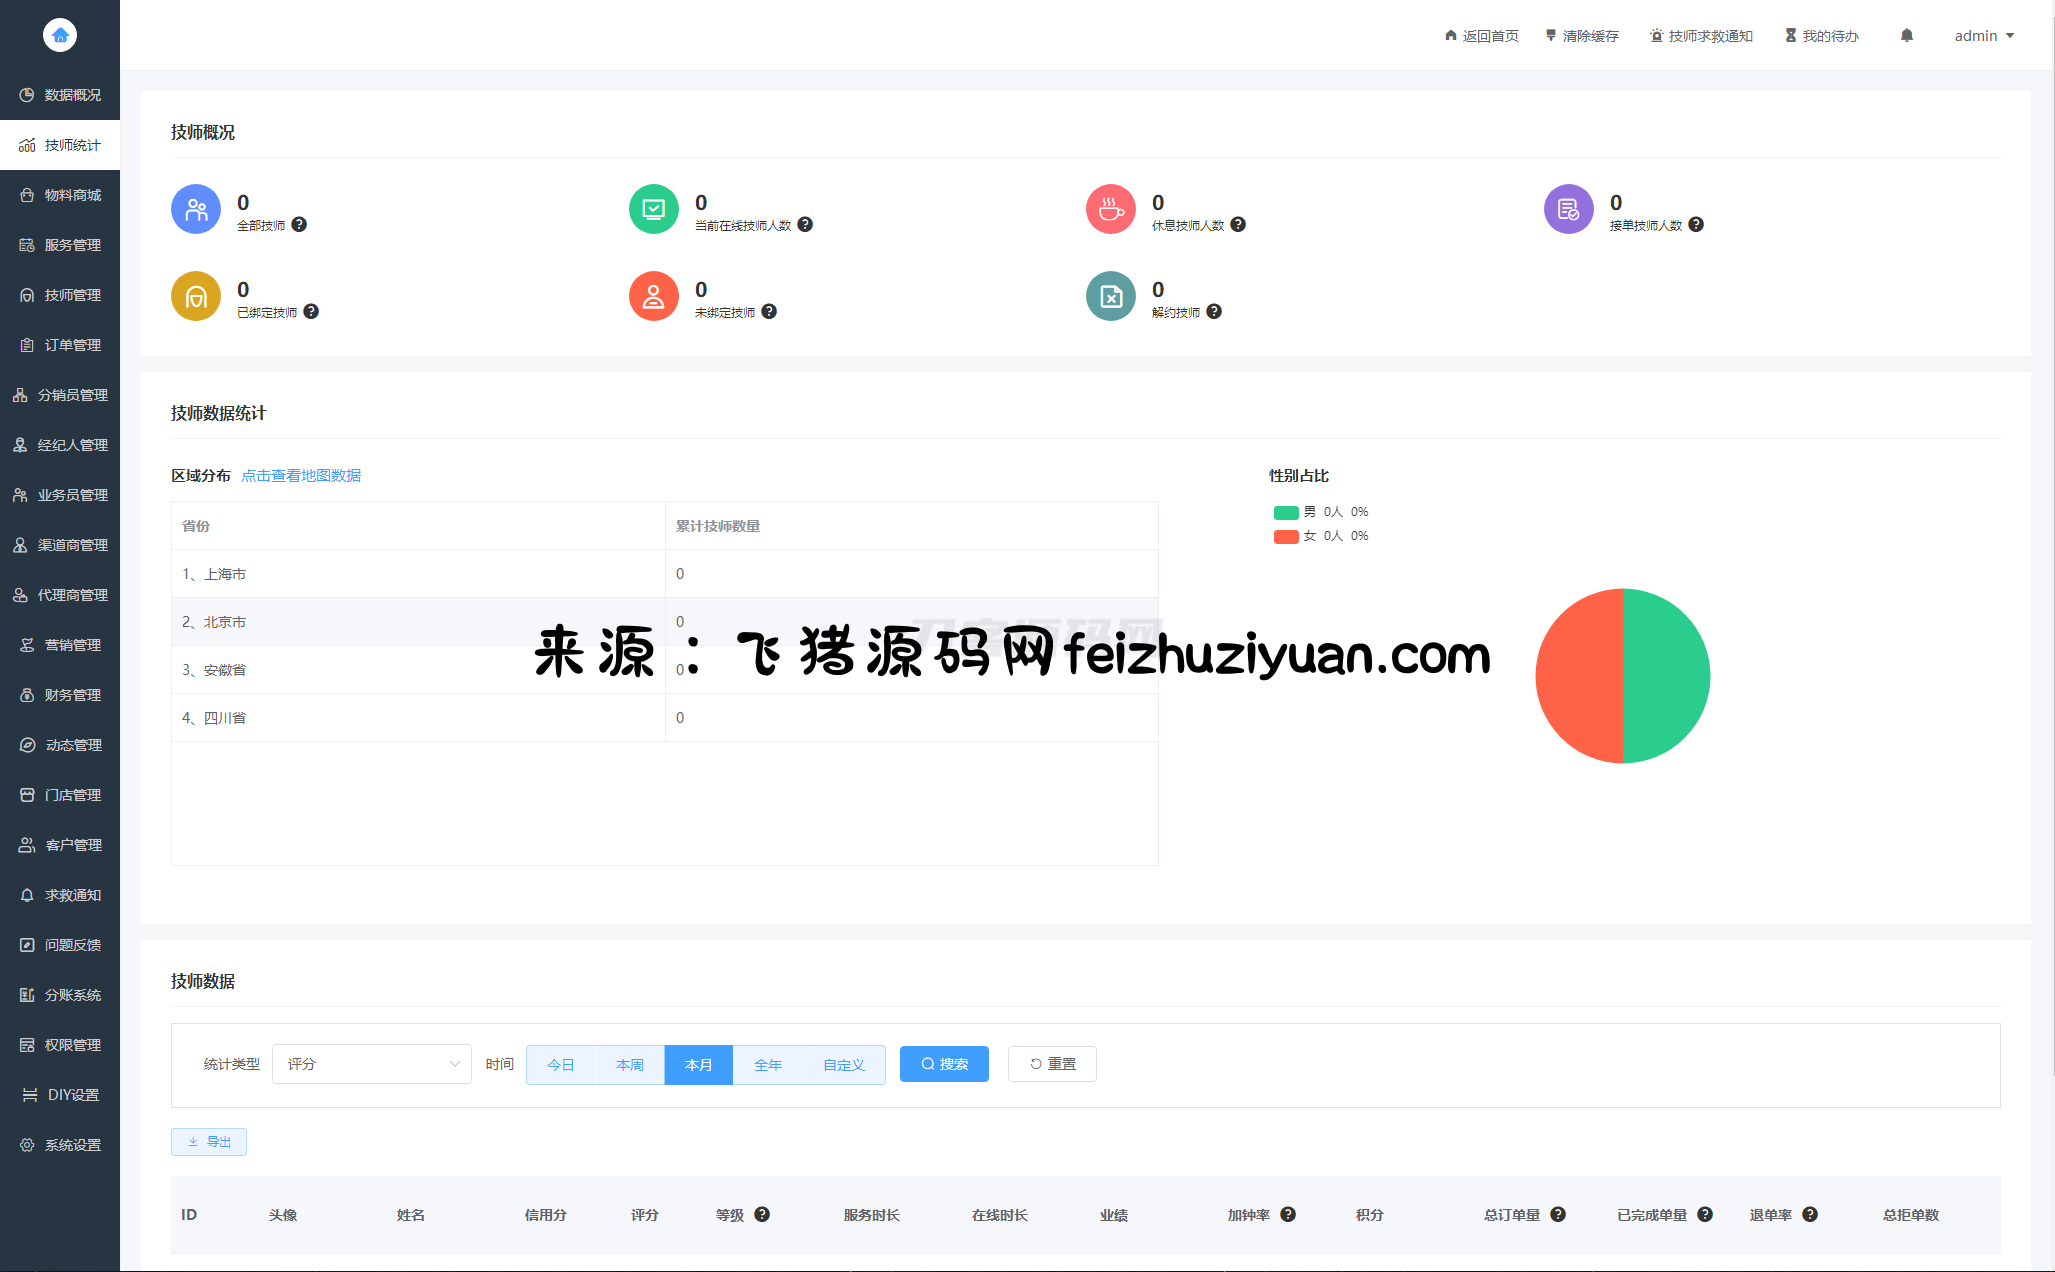
Task: Click help icon next to 全部技师
Action: pos(299,225)
